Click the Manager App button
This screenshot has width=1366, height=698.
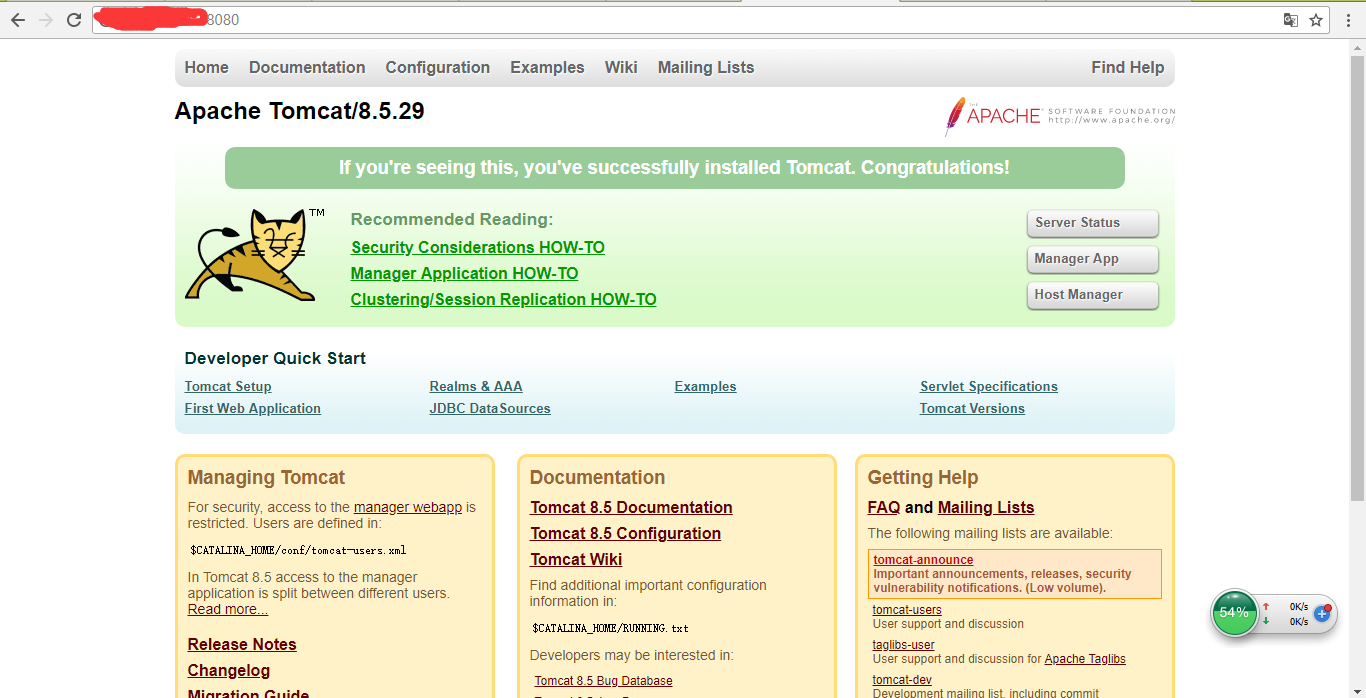(x=1092, y=259)
